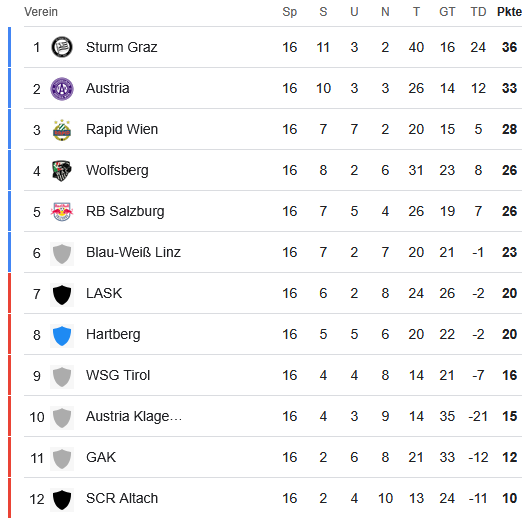The height and width of the screenshot is (523, 522).
Task: Open the Sturm Graz team link
Action: (x=121, y=47)
